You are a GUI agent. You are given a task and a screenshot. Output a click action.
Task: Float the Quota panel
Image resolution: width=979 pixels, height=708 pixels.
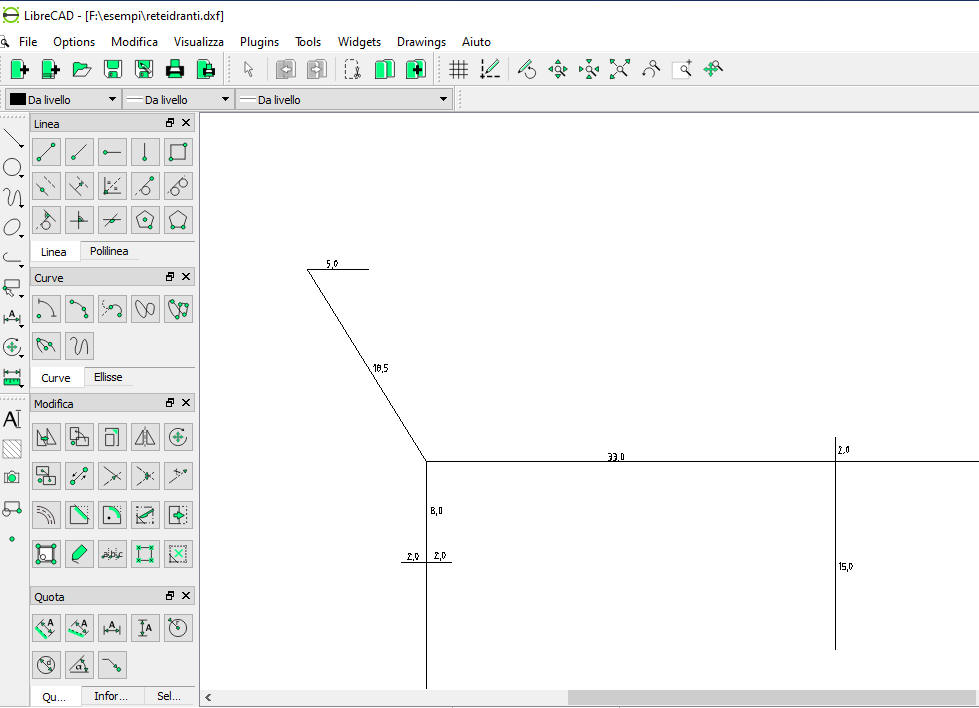(170, 596)
